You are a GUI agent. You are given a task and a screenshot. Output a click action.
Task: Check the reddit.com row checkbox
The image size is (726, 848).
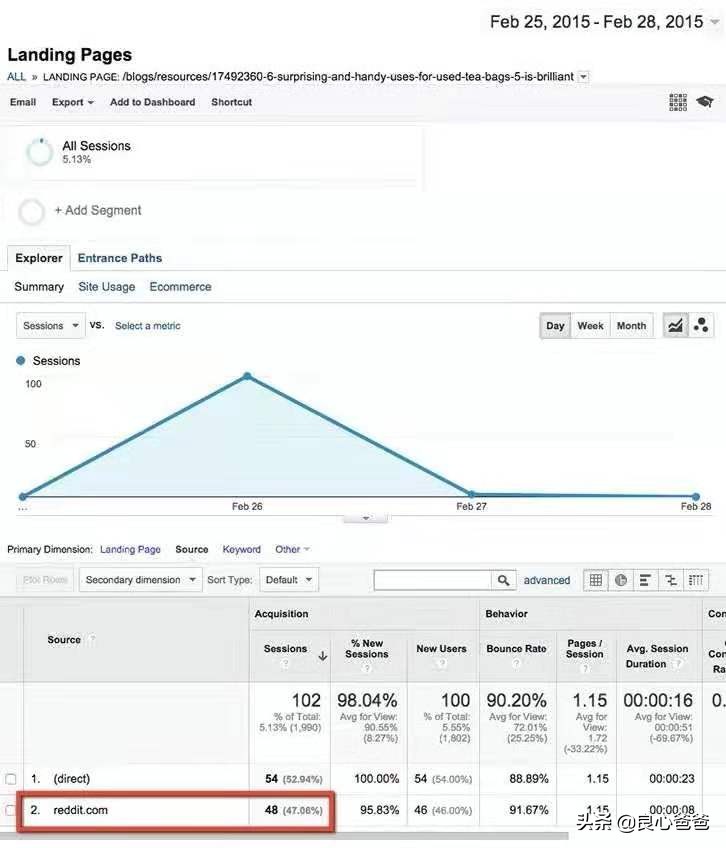(x=10, y=810)
